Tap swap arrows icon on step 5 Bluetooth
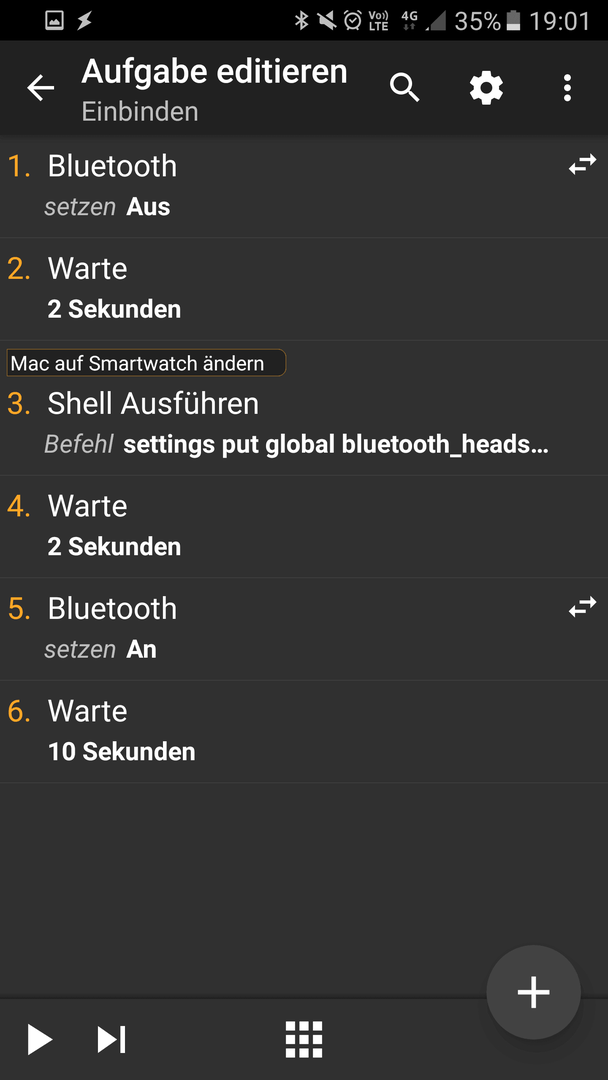The image size is (608, 1080). tap(583, 607)
